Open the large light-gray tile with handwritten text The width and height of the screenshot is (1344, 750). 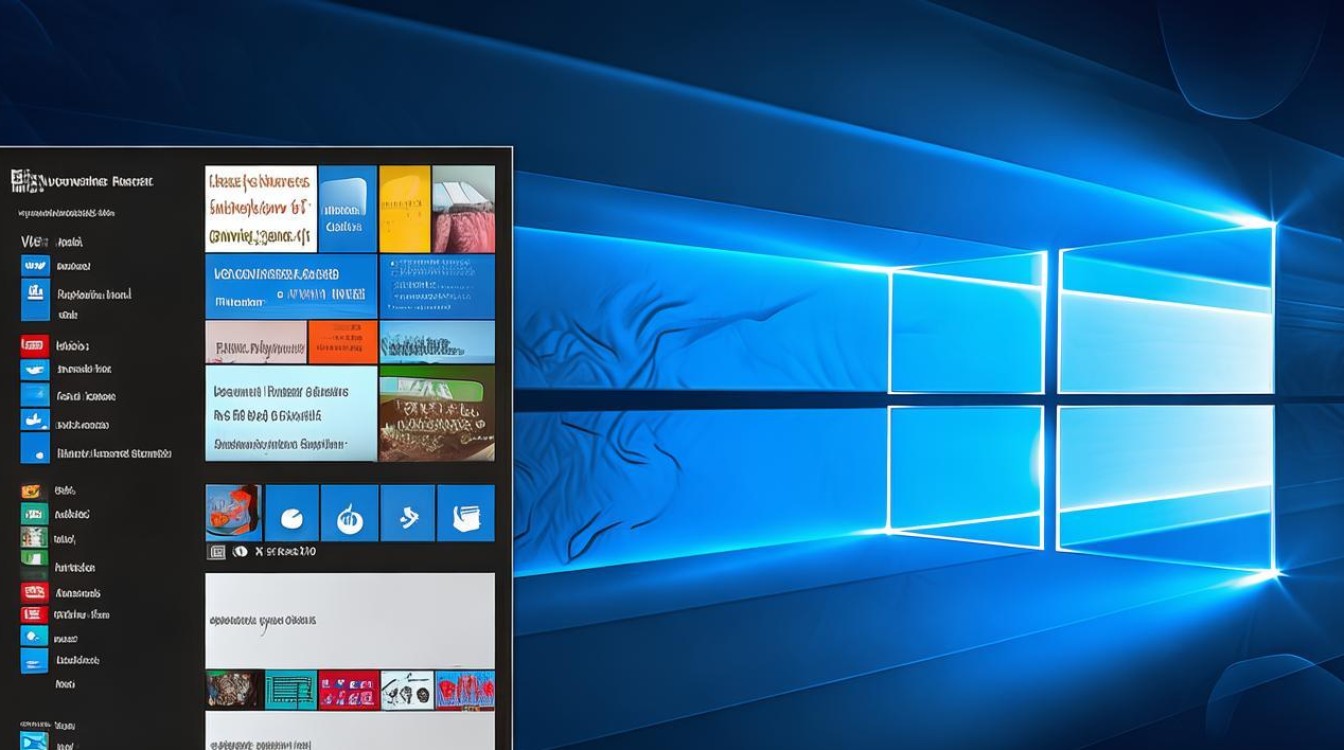coord(350,620)
